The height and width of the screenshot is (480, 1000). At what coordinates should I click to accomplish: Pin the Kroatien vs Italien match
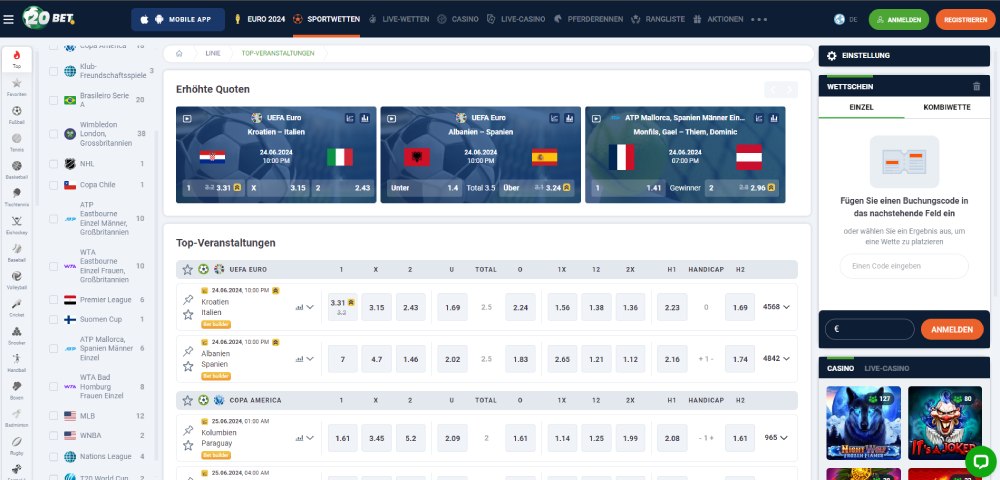188,299
